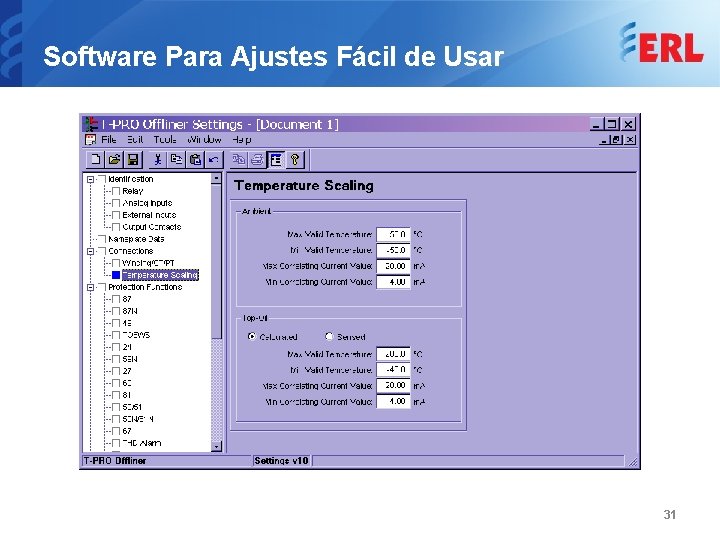Click the tree scrollbar down arrow
Image resolution: width=720 pixels, height=540 pixels.
(x=216, y=446)
